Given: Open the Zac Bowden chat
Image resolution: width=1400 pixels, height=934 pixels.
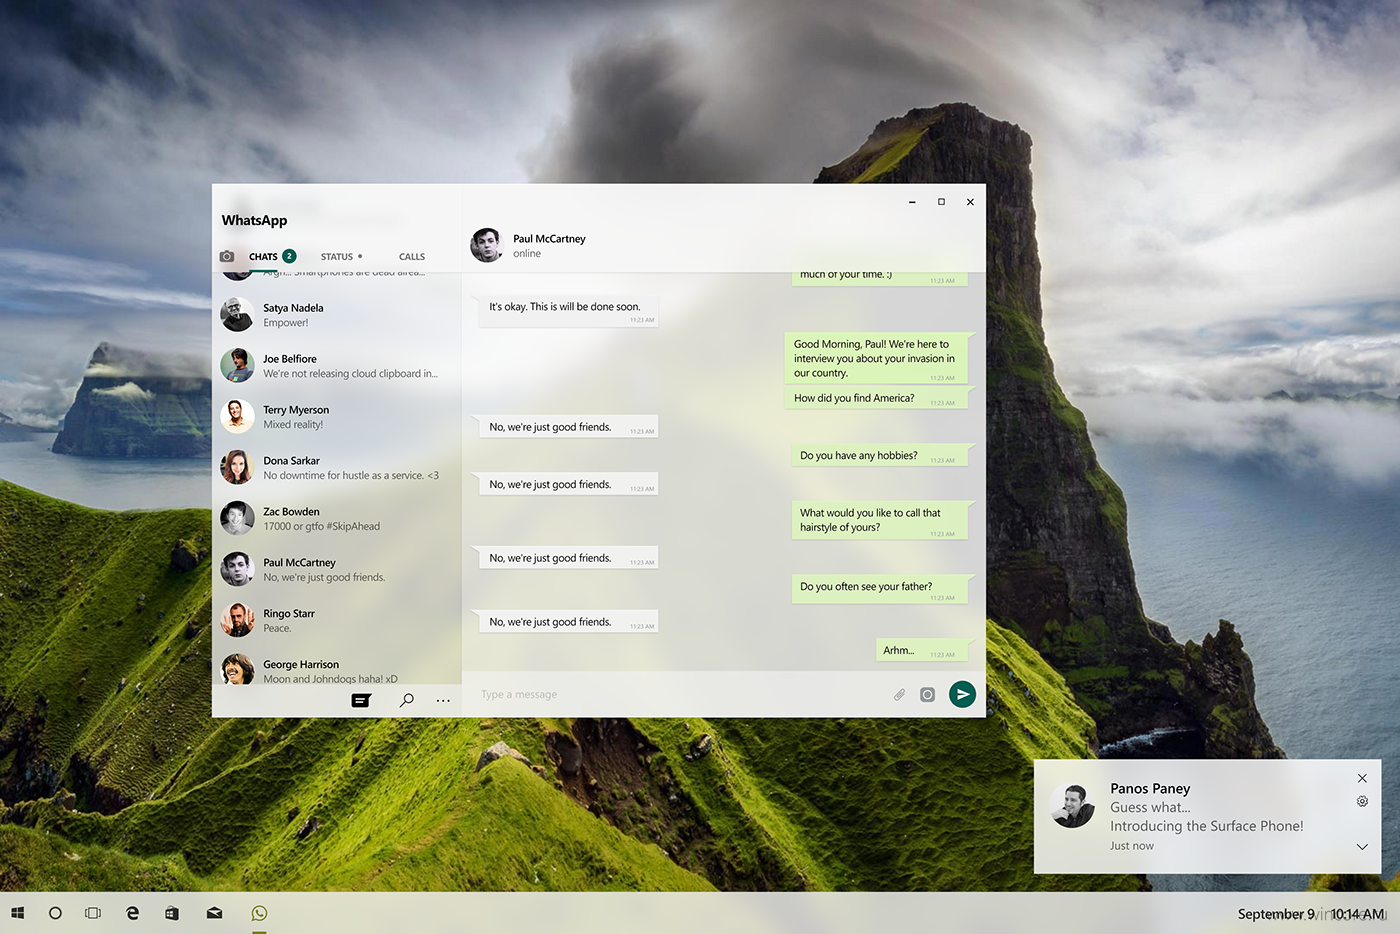Looking at the screenshot, I should [x=337, y=519].
